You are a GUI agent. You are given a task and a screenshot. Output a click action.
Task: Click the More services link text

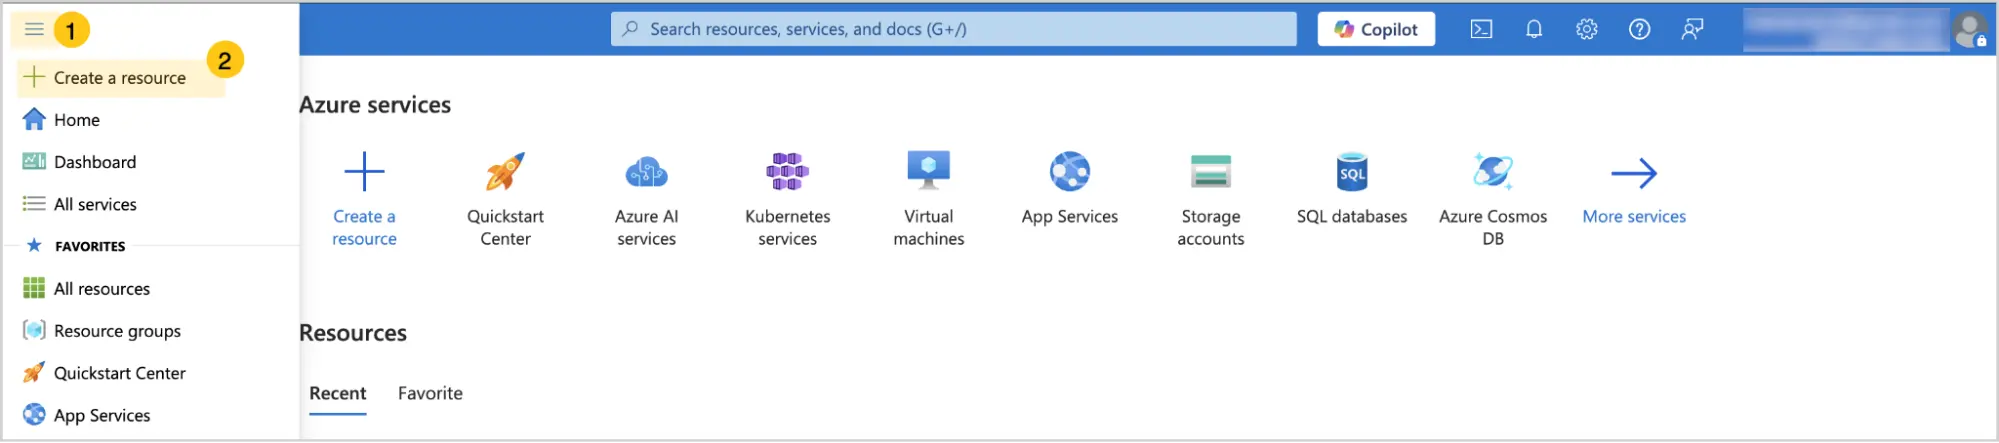(x=1634, y=216)
